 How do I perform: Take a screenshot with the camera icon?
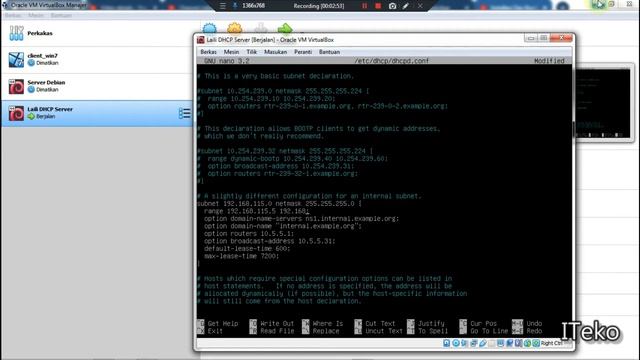(392, 6)
